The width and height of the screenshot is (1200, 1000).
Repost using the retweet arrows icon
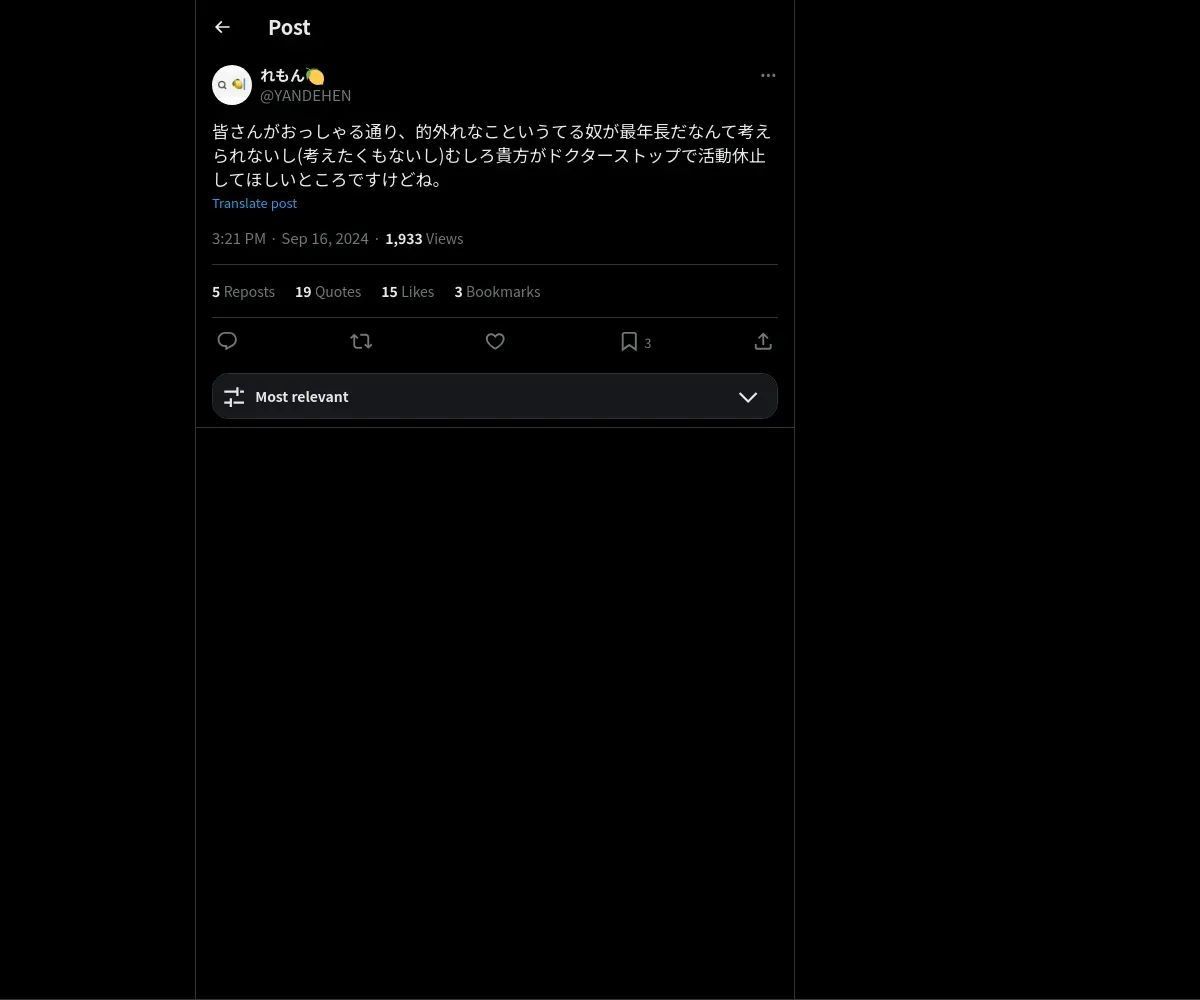click(x=361, y=342)
